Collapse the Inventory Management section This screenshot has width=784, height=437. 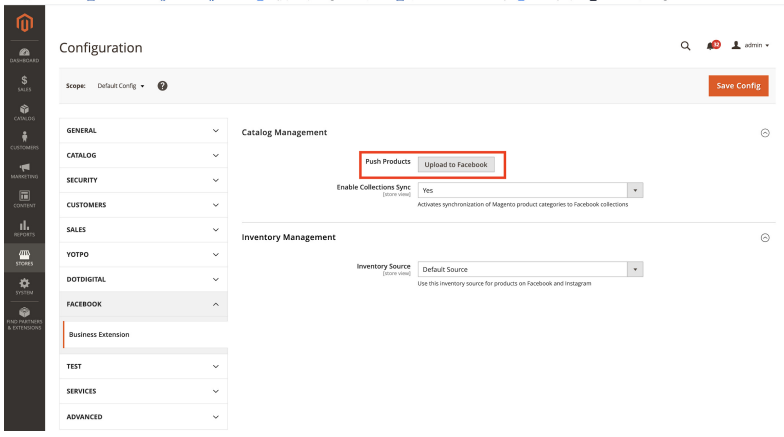click(x=765, y=238)
